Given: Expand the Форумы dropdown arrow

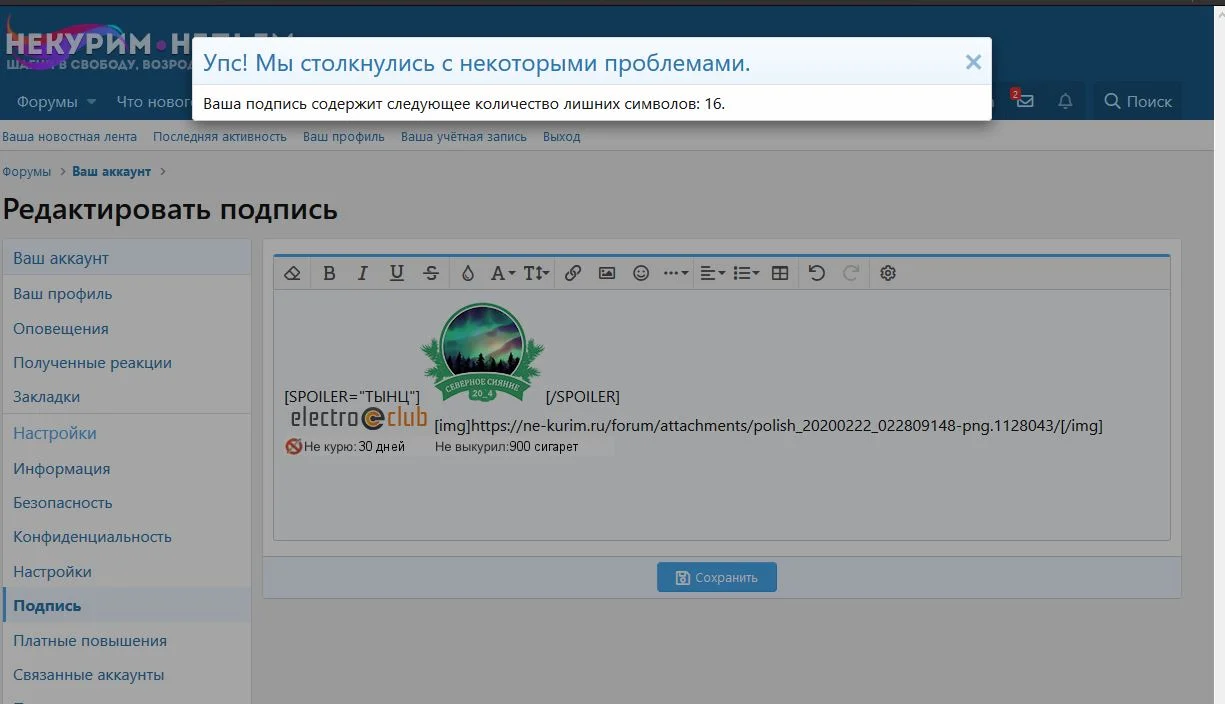Looking at the screenshot, I should coord(91,101).
